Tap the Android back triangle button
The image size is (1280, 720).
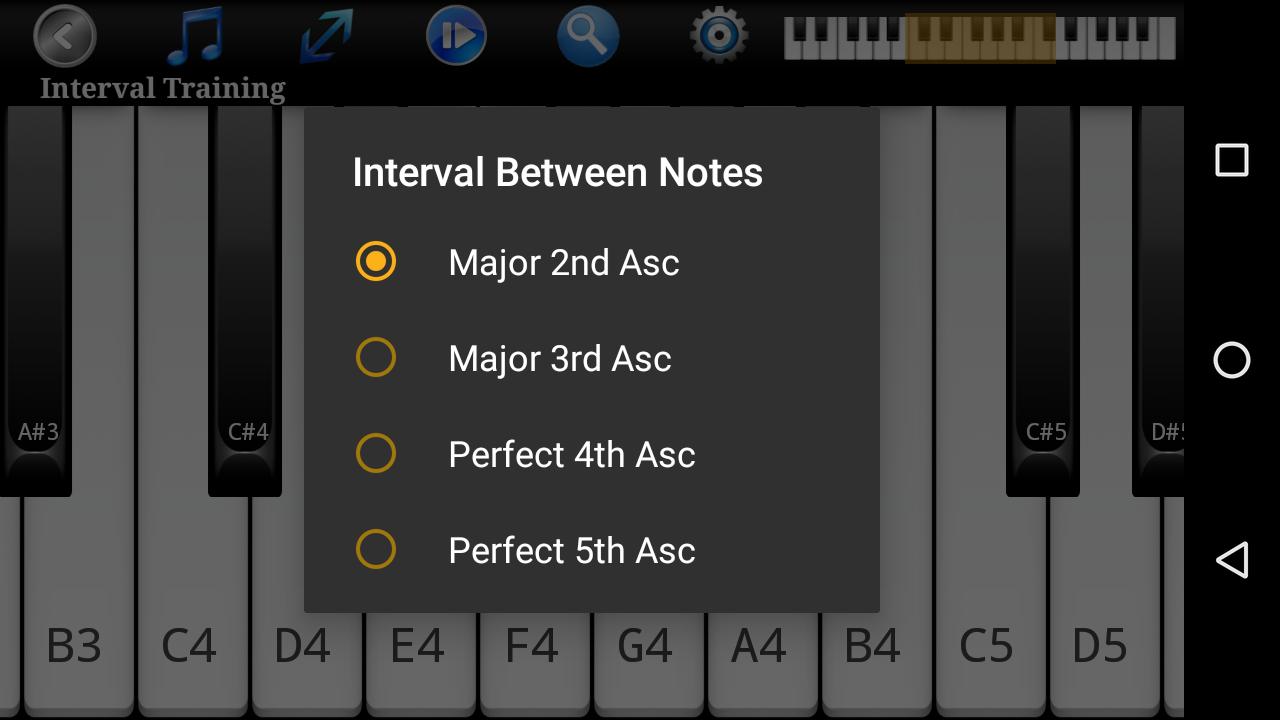click(x=1232, y=560)
